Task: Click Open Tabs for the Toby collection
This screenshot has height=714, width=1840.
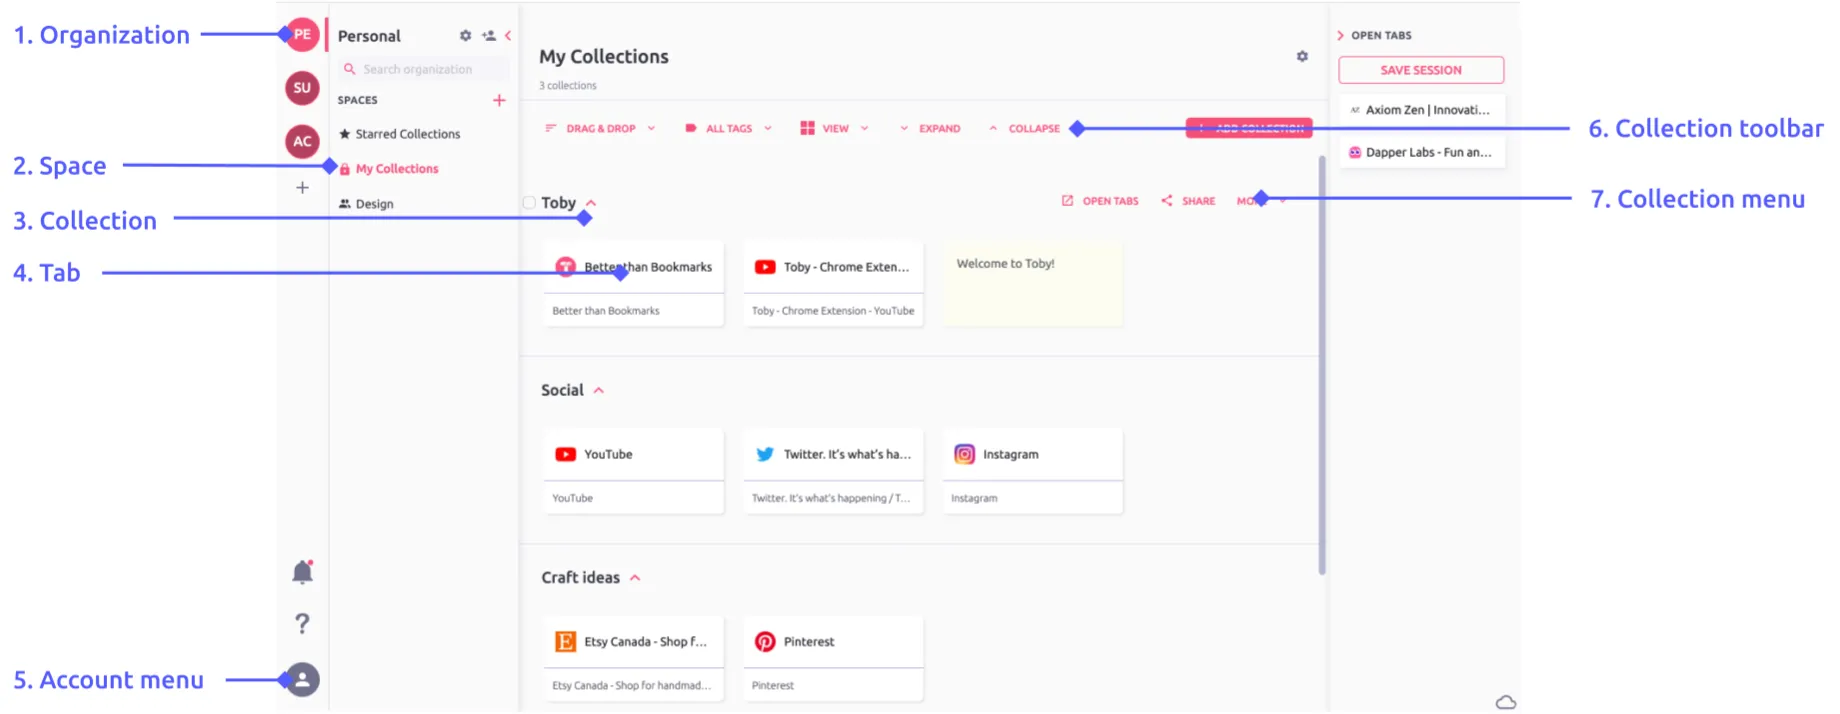Action: (x=1100, y=201)
